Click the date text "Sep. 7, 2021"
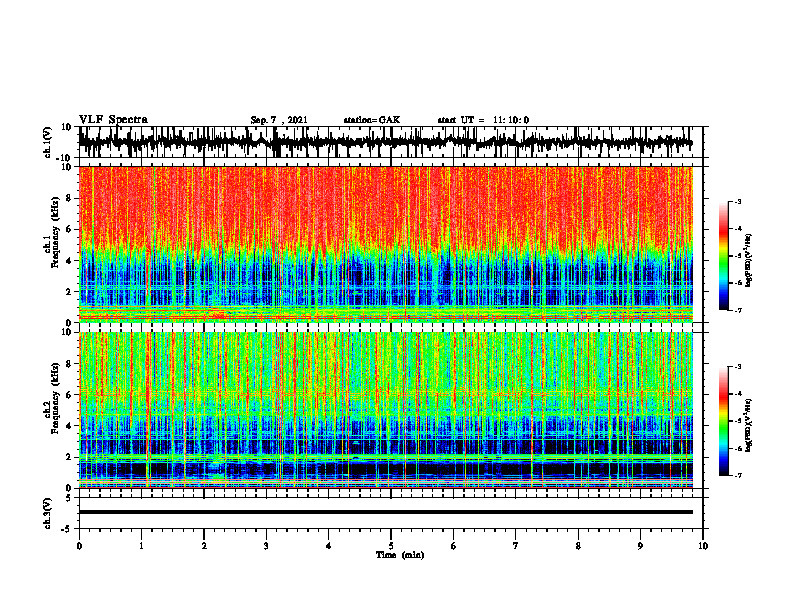792x612 pixels. pos(279,120)
